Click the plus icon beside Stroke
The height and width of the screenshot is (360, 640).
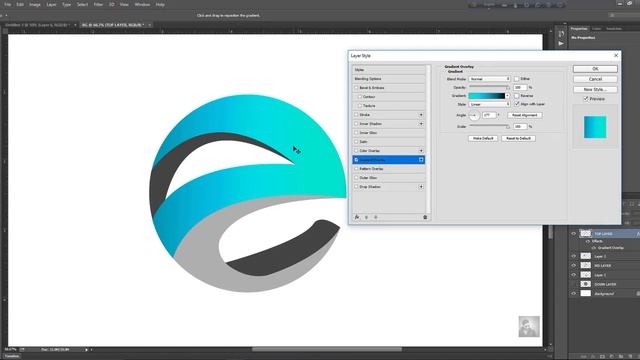[421, 115]
